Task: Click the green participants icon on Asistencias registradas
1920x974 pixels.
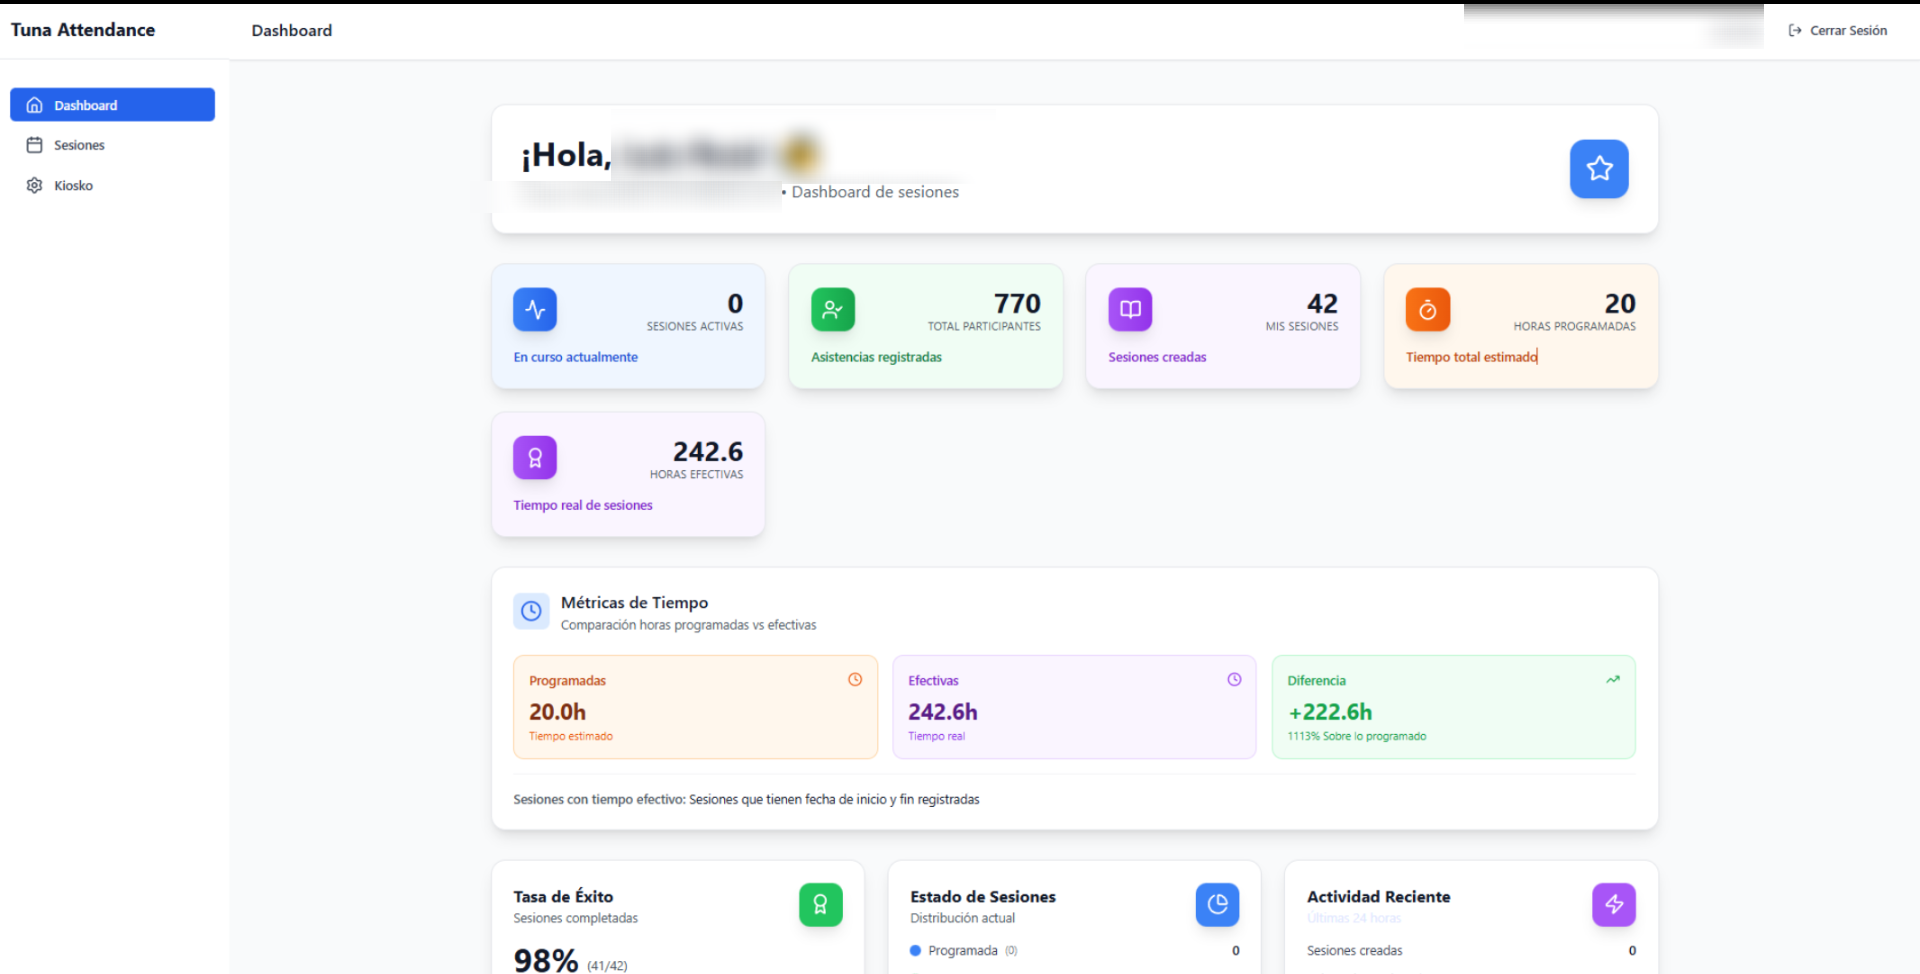Action: (833, 309)
